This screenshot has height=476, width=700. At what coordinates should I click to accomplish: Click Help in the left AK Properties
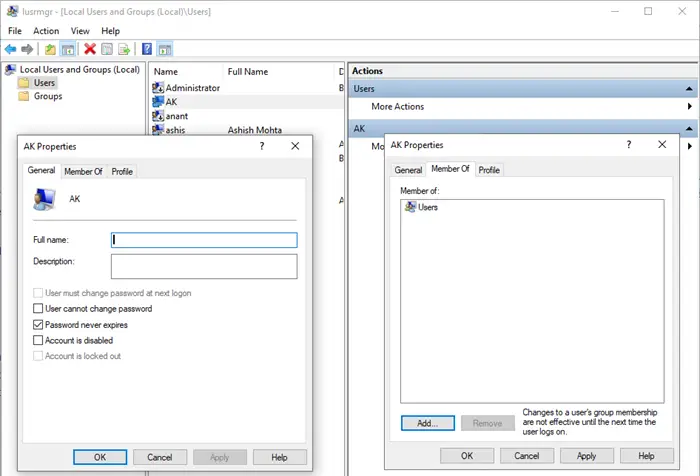279,457
